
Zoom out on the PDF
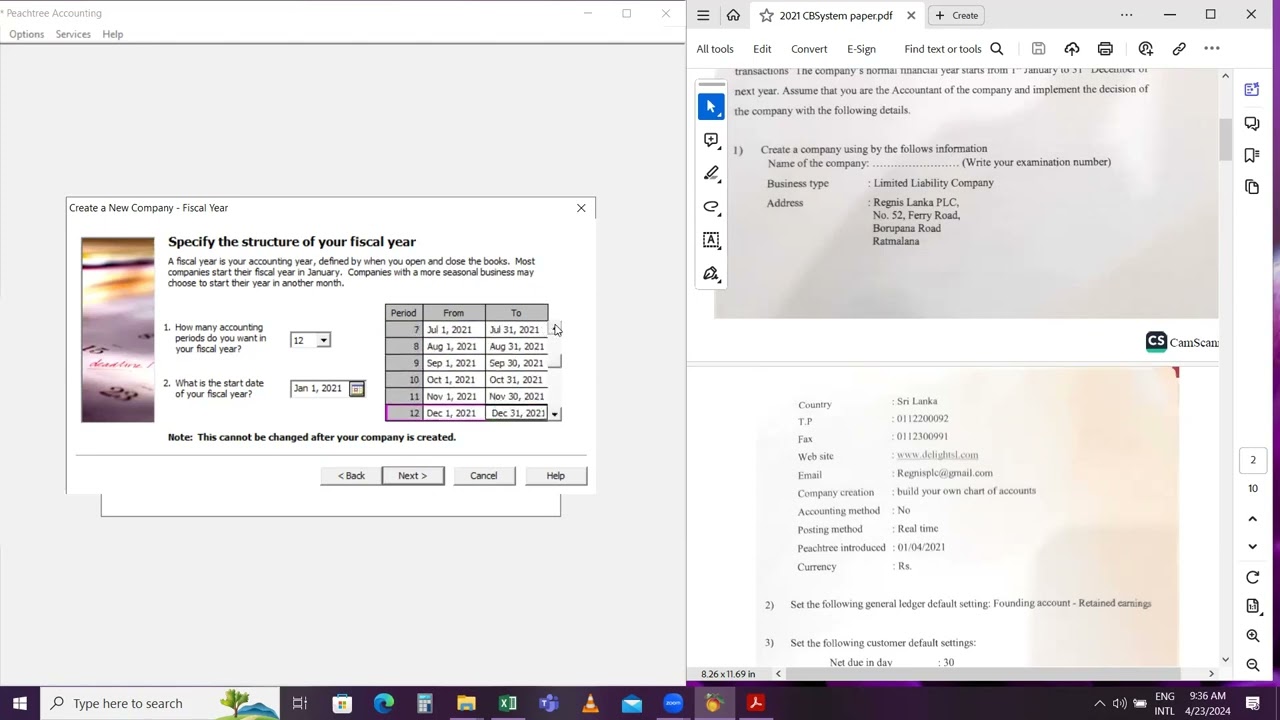point(1253,665)
